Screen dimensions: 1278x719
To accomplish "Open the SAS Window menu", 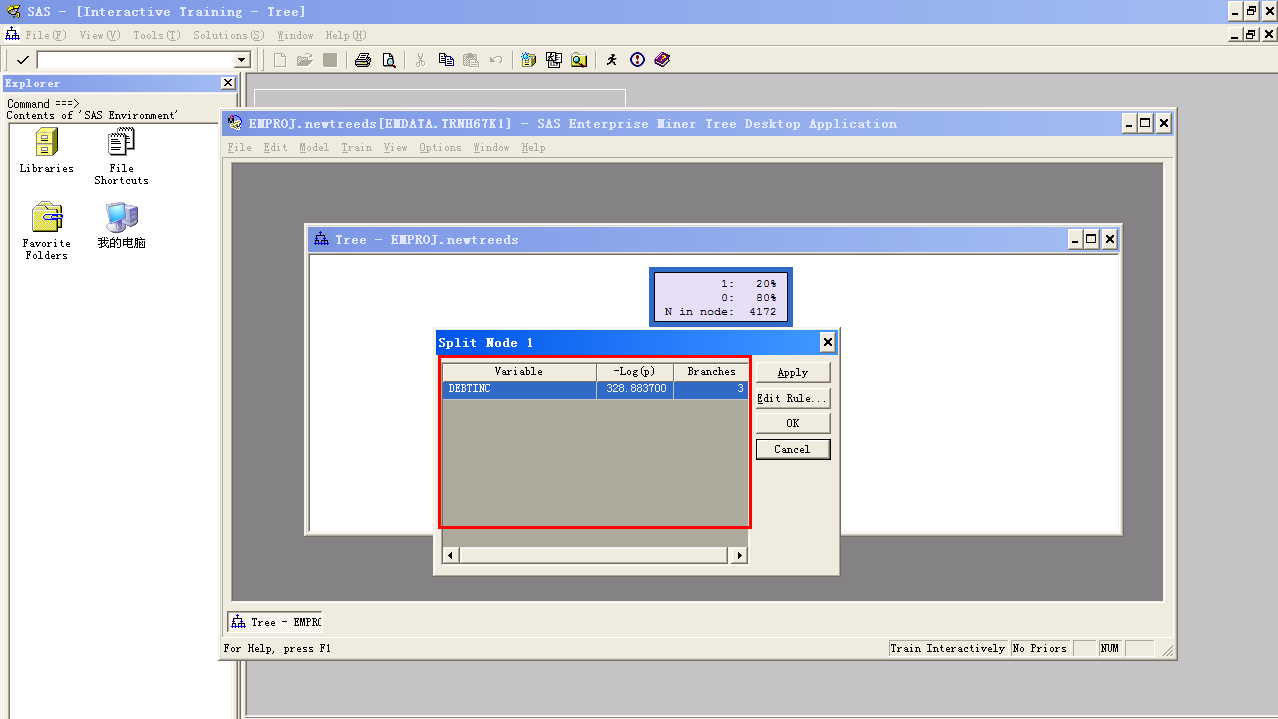I will [x=295, y=35].
